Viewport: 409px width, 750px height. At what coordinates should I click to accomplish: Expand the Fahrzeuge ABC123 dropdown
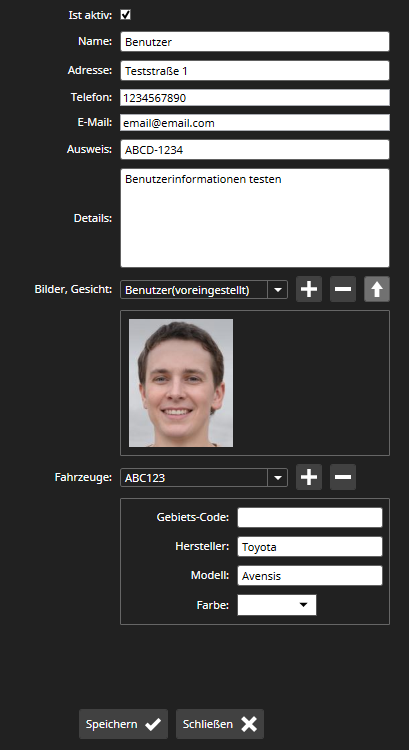click(204, 477)
